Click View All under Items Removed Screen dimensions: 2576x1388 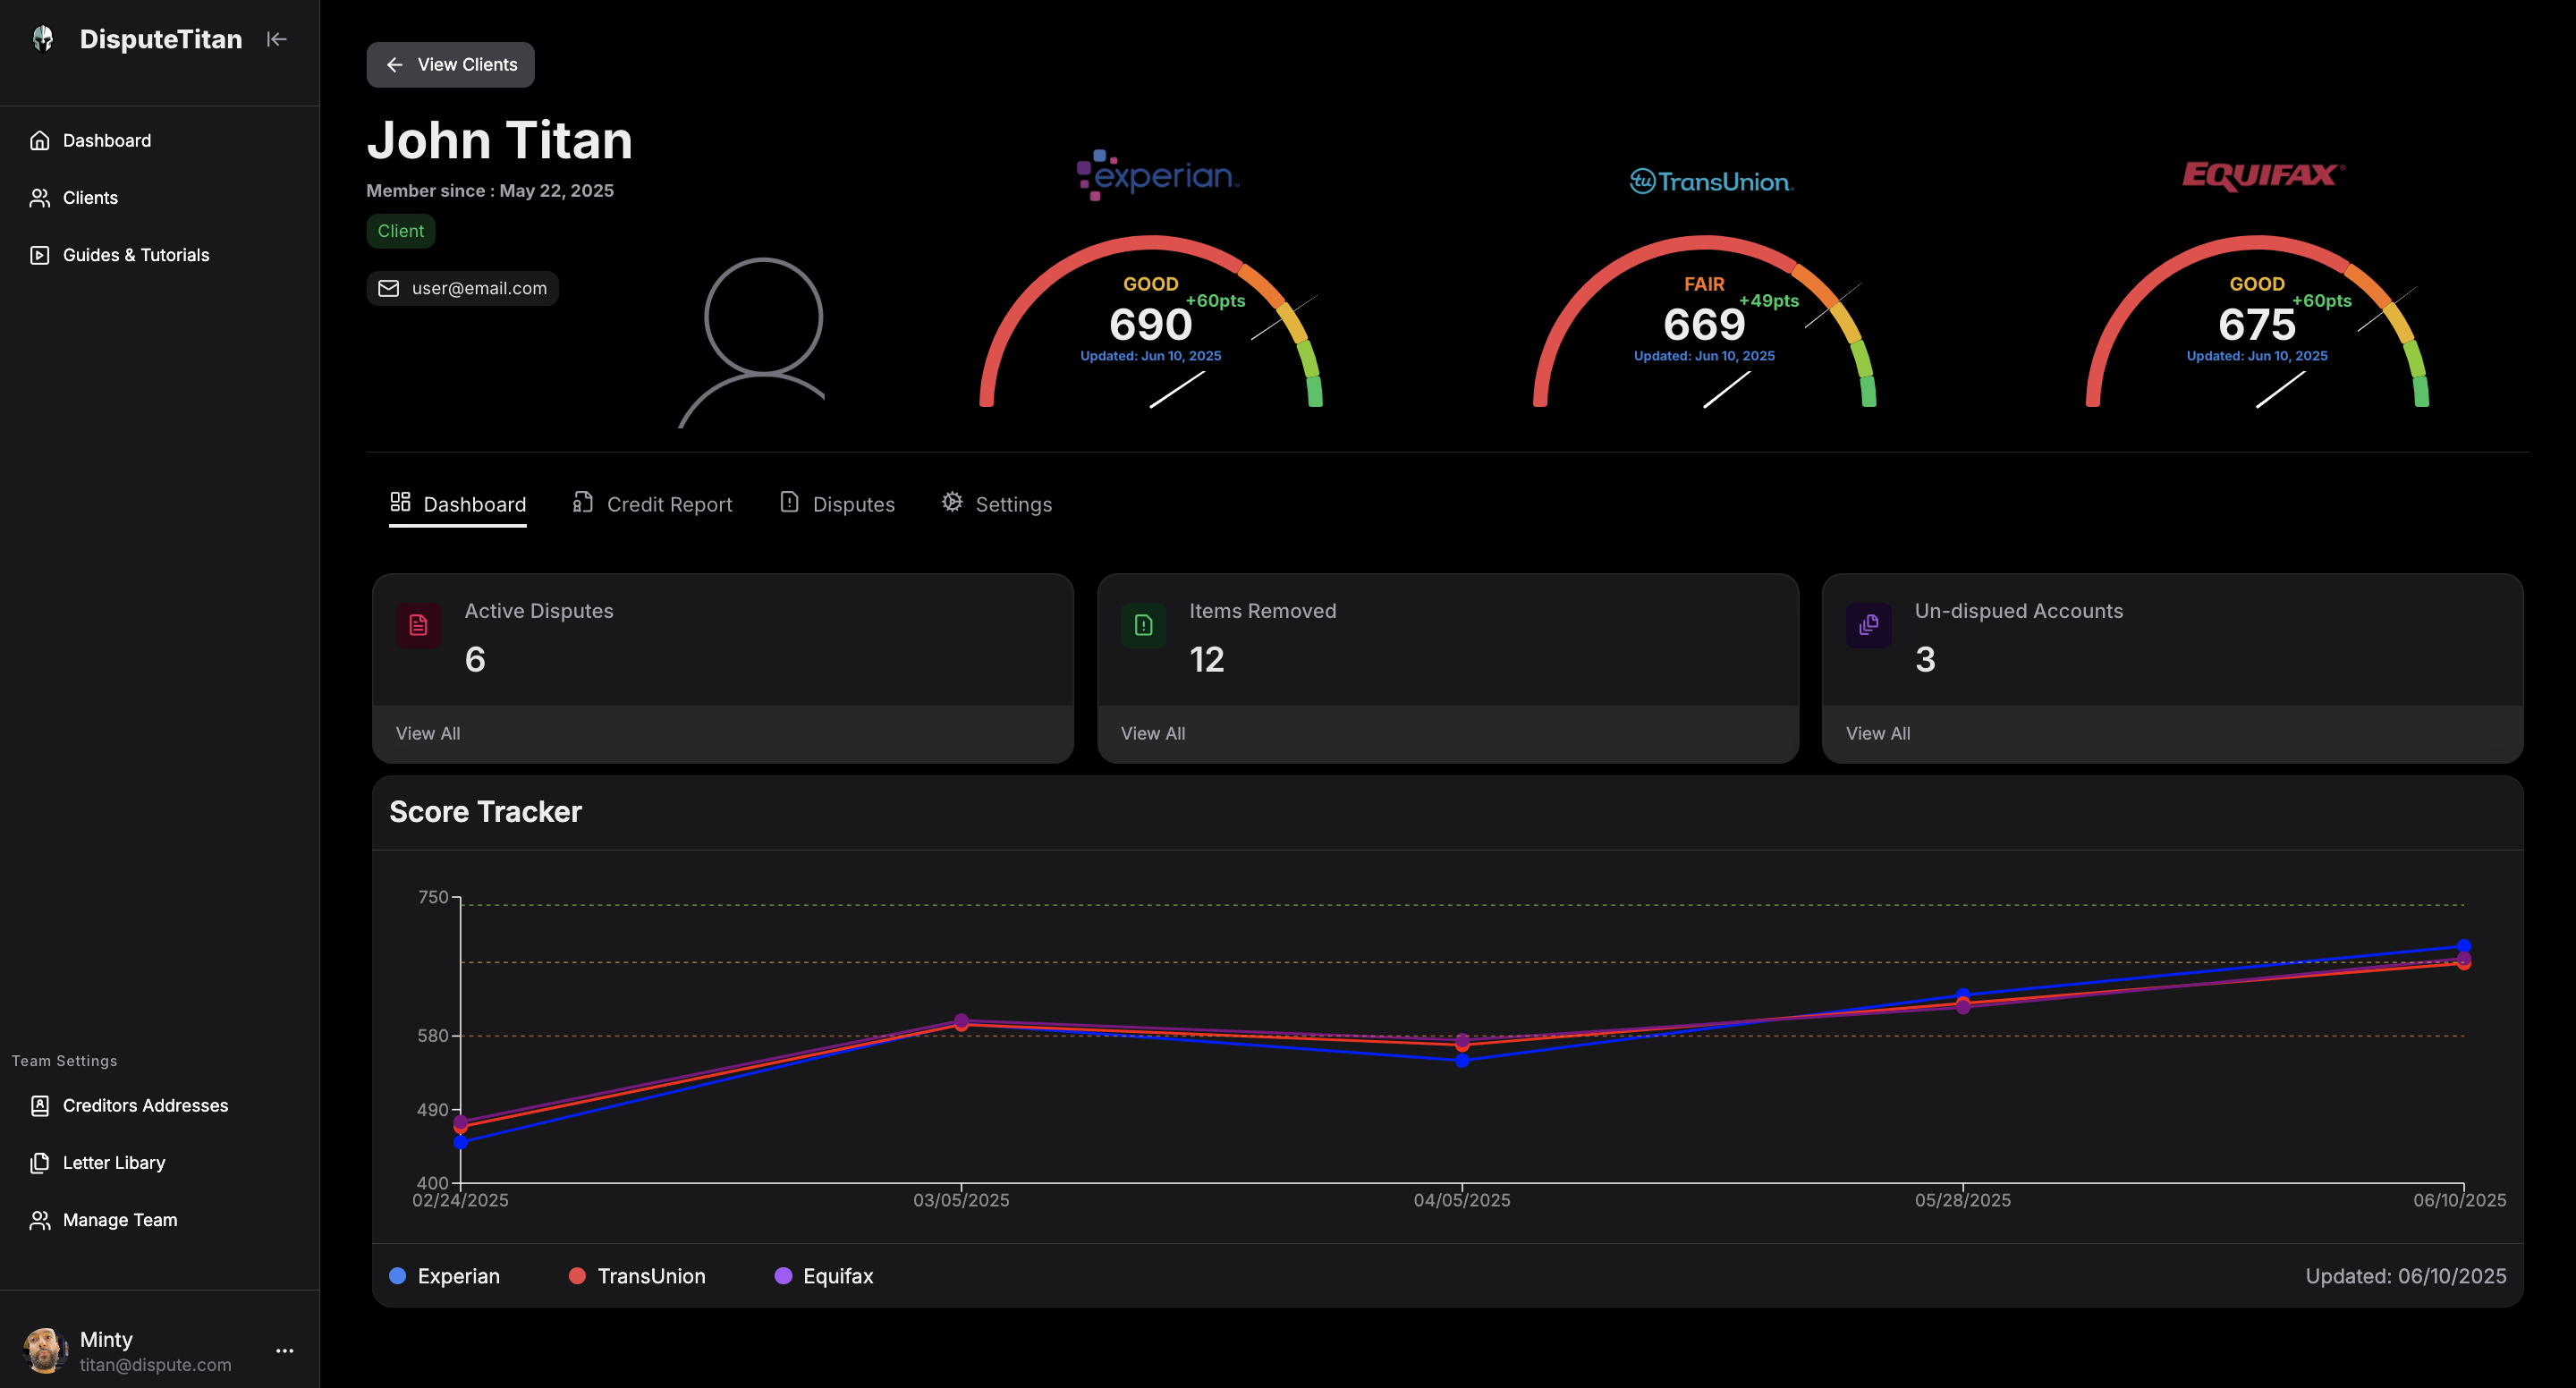(1153, 734)
